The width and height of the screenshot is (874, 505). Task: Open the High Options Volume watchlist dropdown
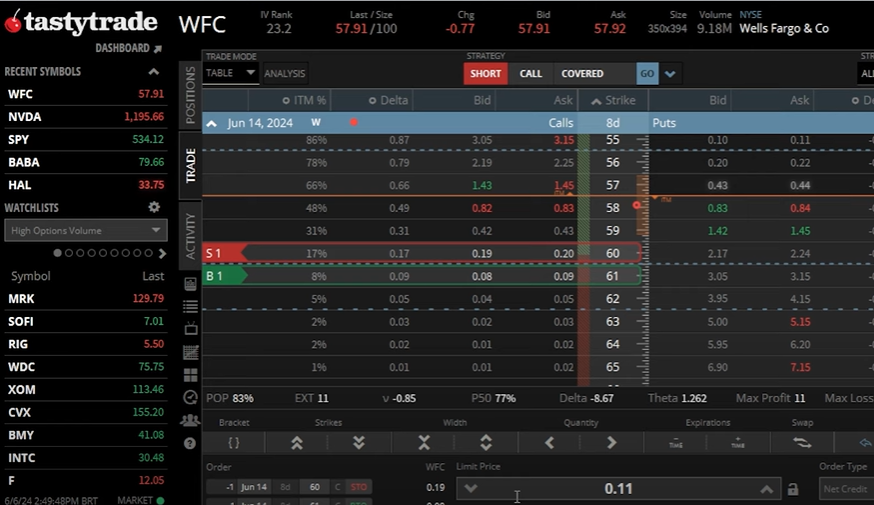coord(85,230)
